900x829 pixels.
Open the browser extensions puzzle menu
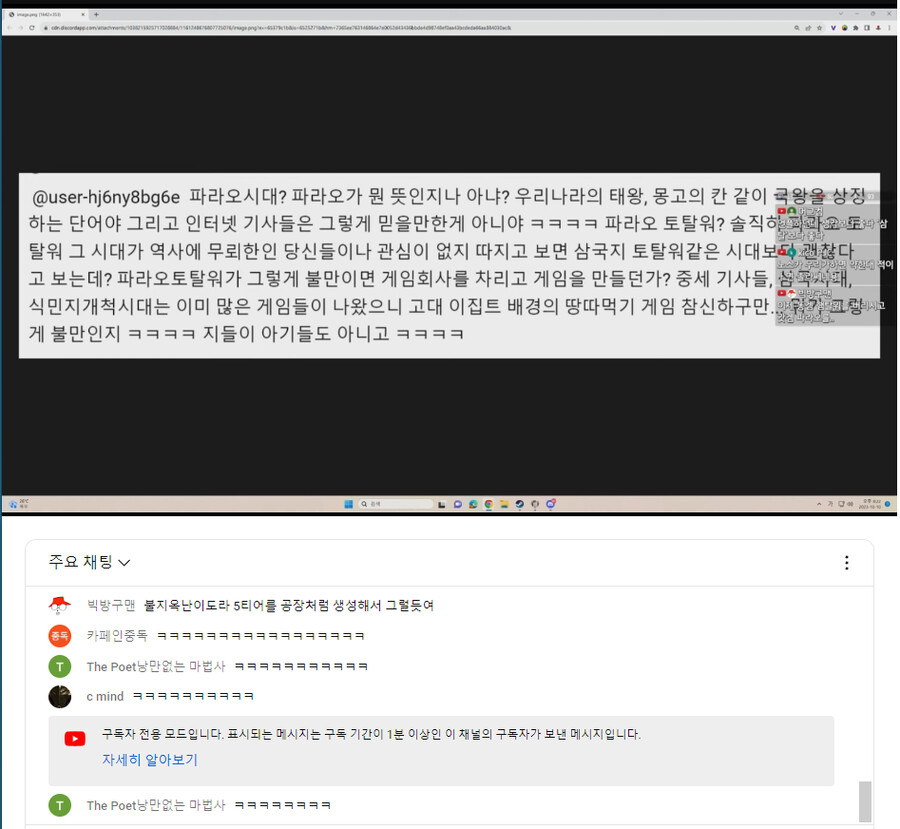click(x=856, y=28)
